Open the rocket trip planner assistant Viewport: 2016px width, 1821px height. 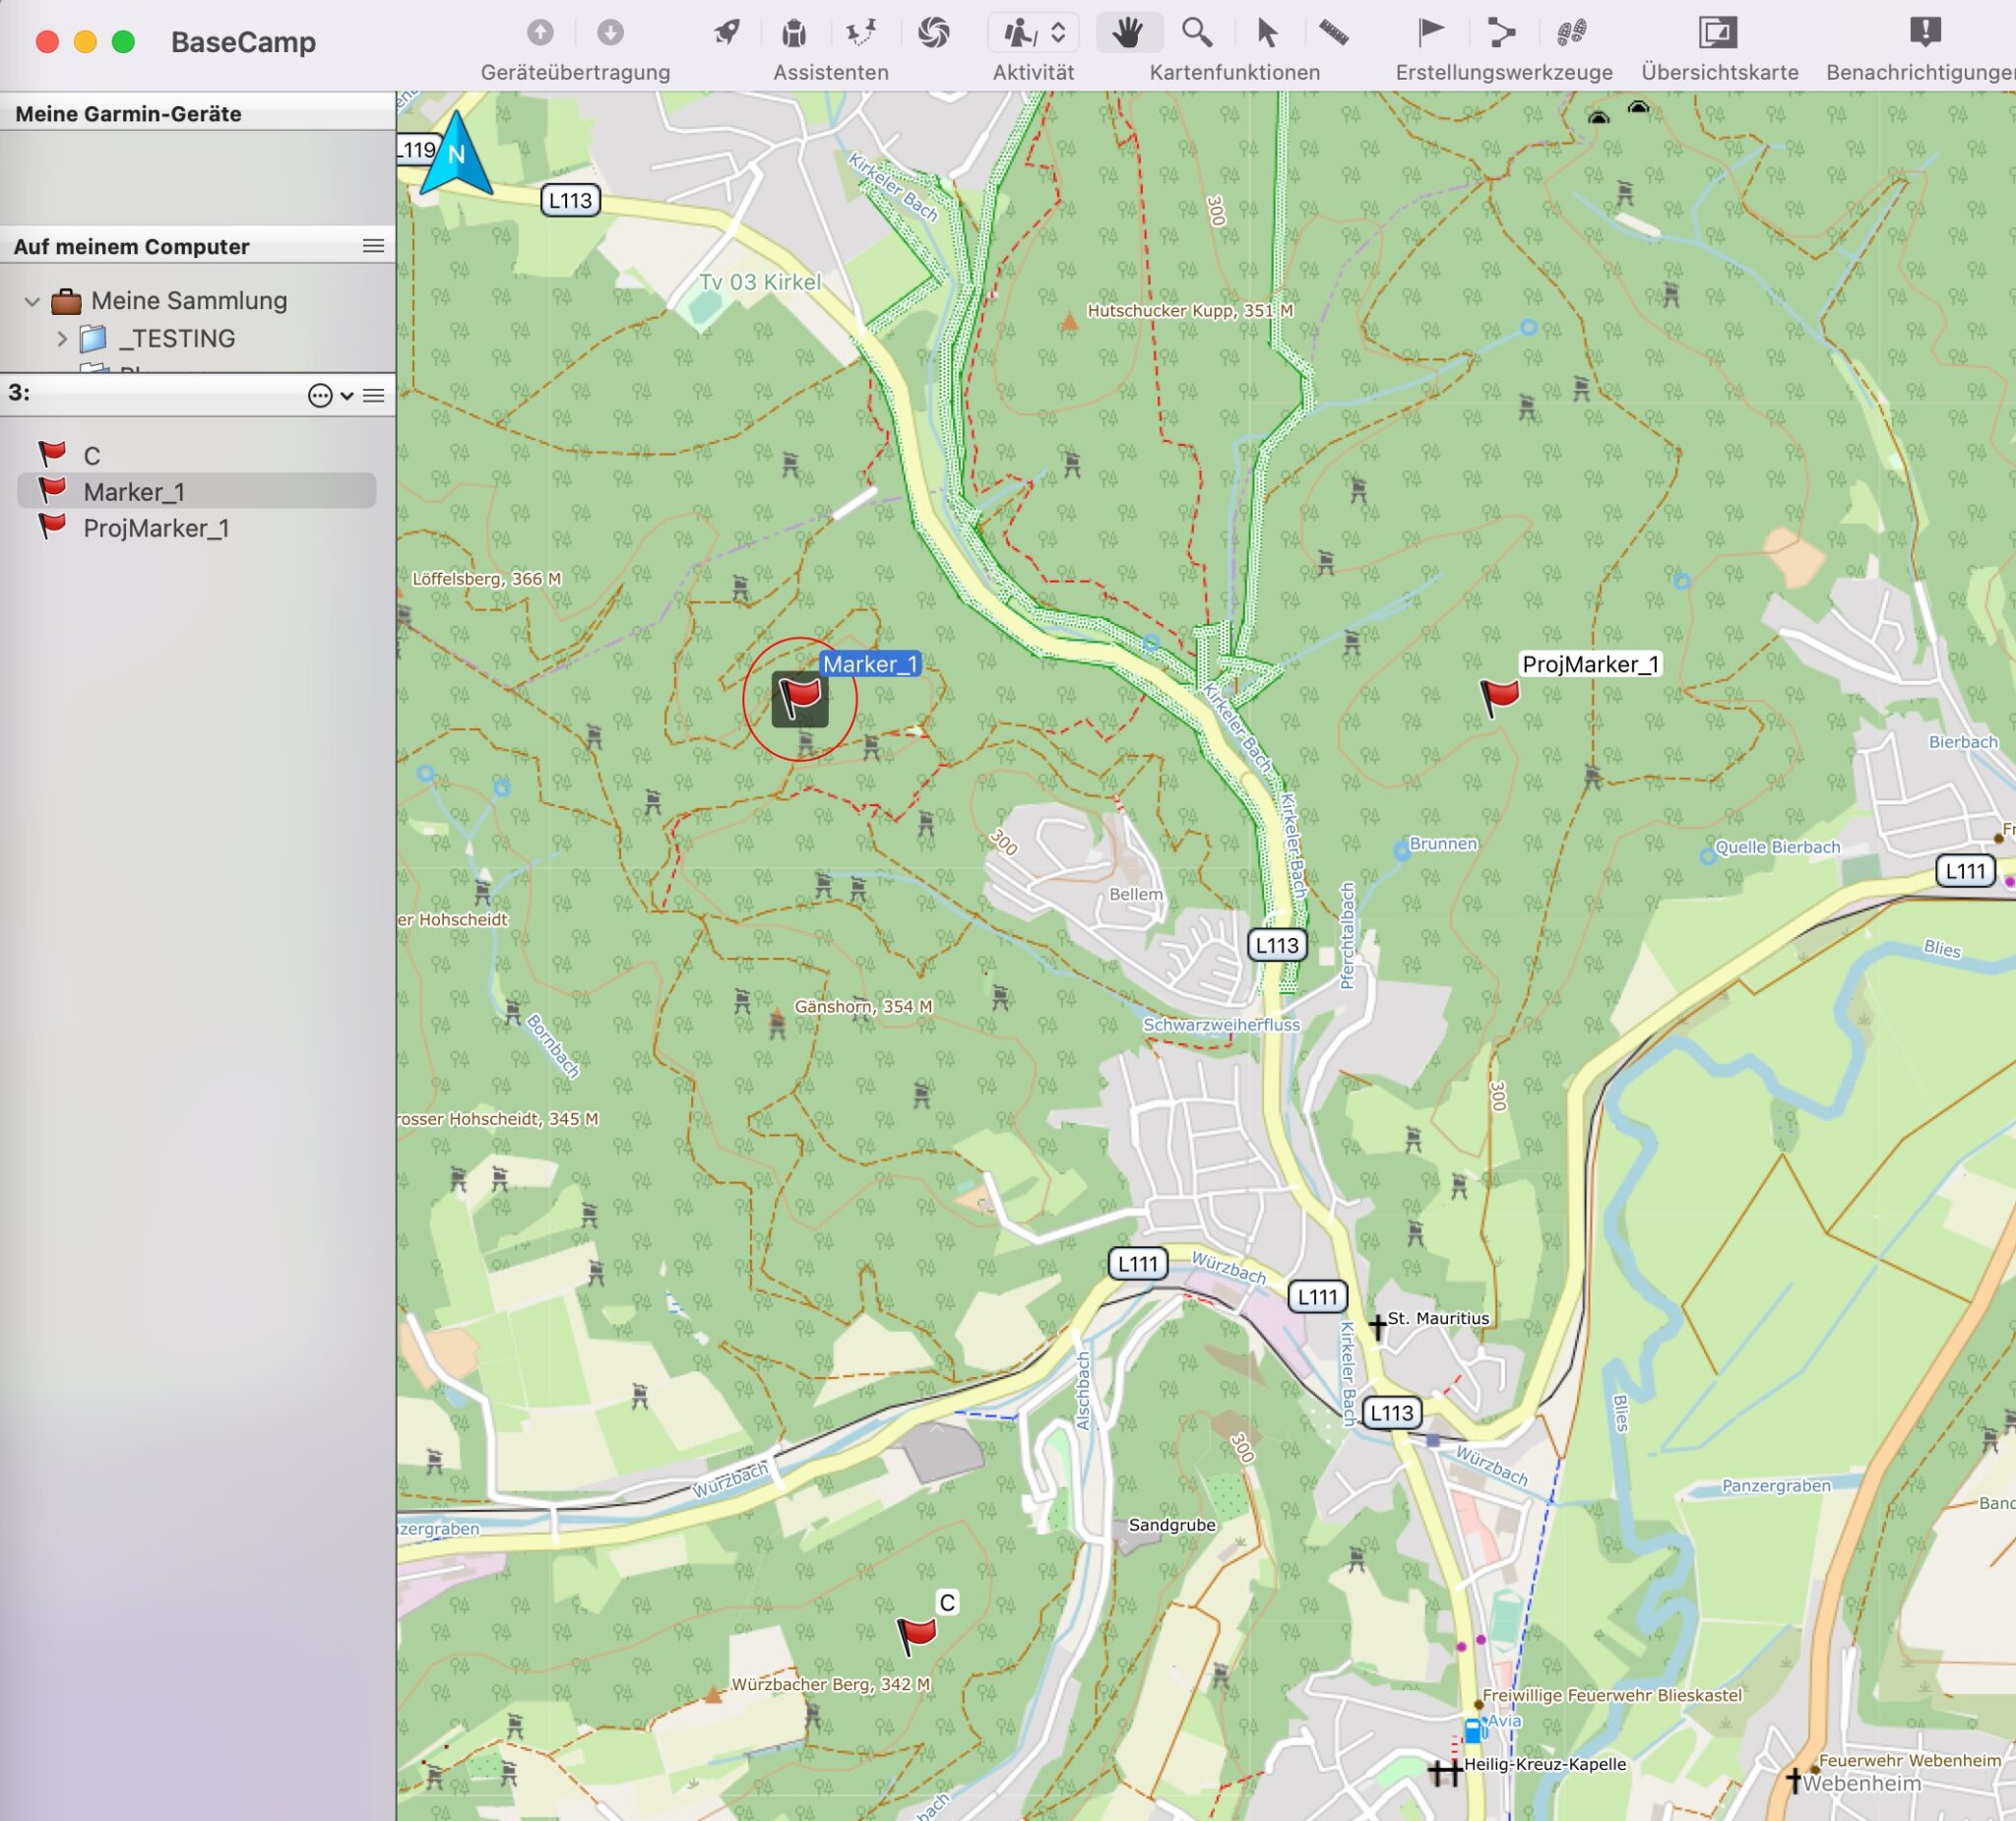point(727,33)
